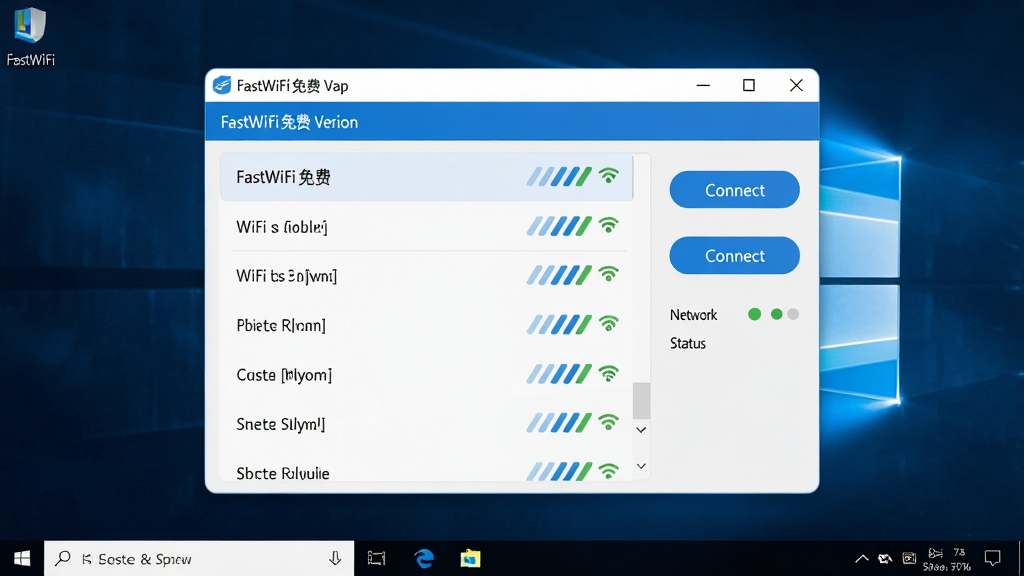Launch Microsoft Edge from taskbar

423,558
